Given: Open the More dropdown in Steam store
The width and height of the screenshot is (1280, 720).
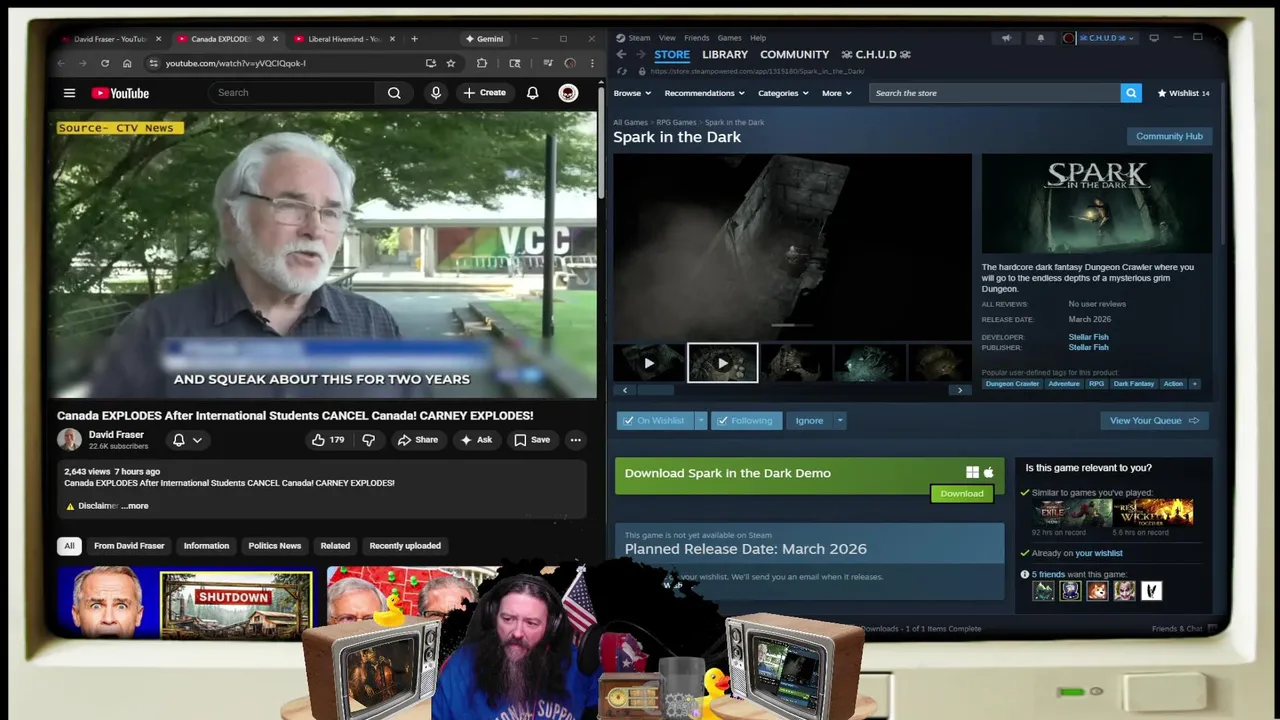Looking at the screenshot, I should [836, 93].
